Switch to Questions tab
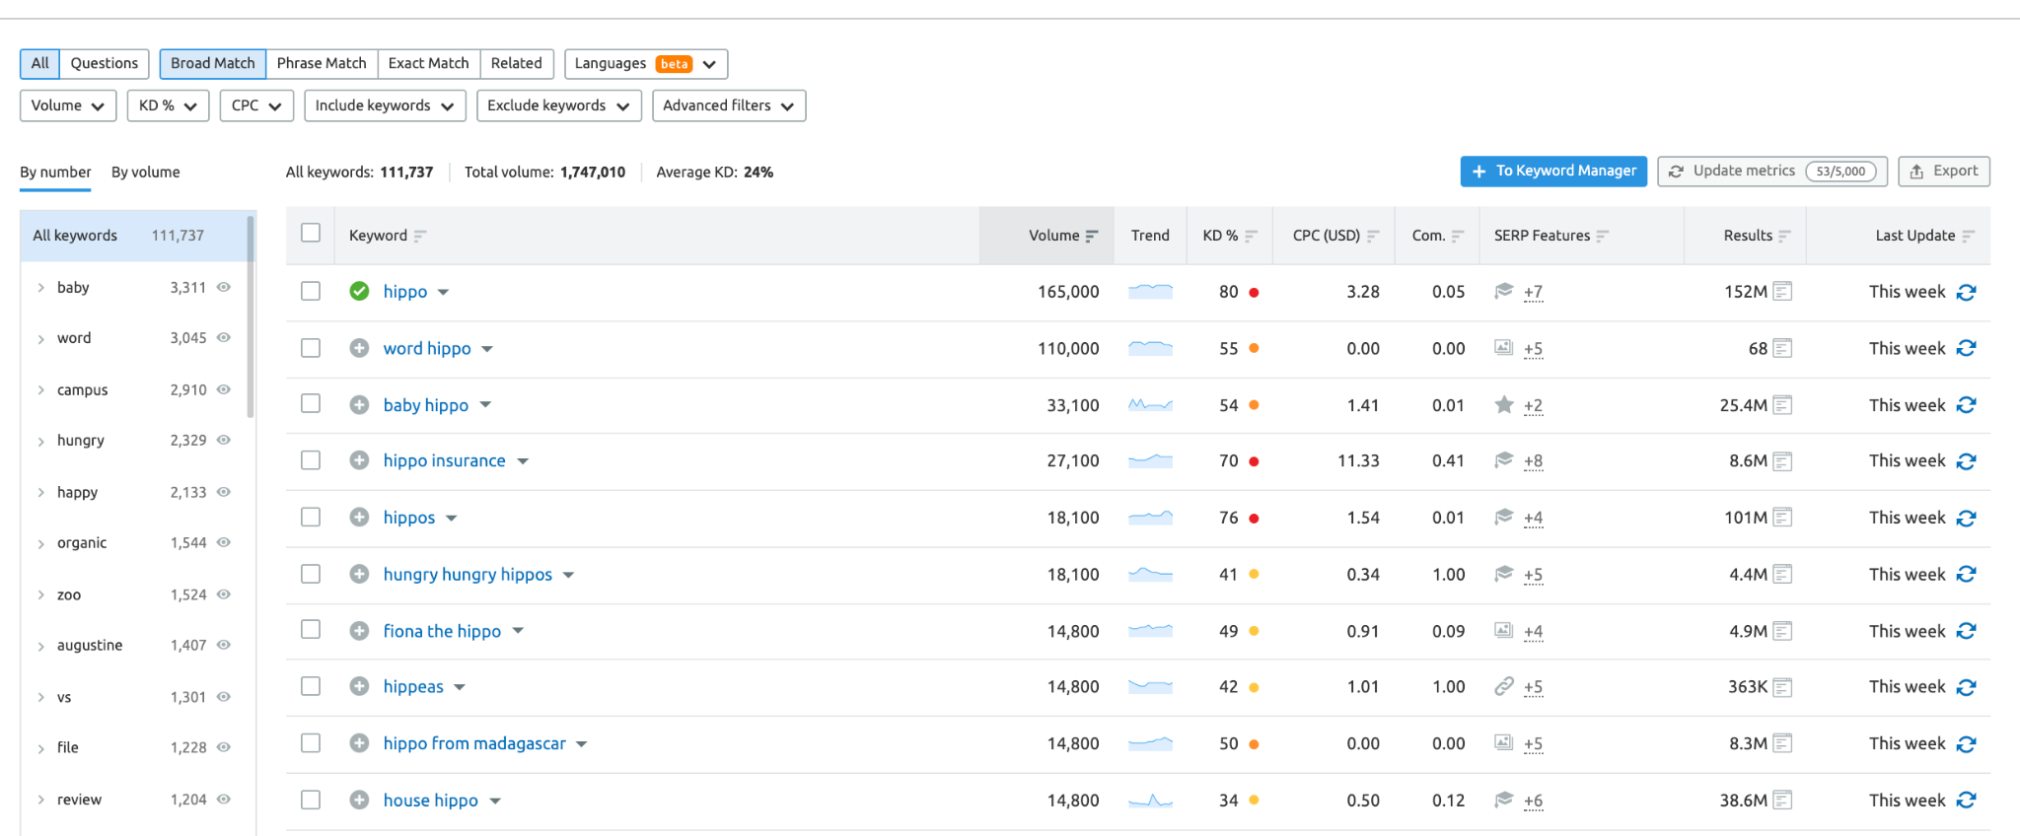The image size is (2020, 836). [104, 63]
